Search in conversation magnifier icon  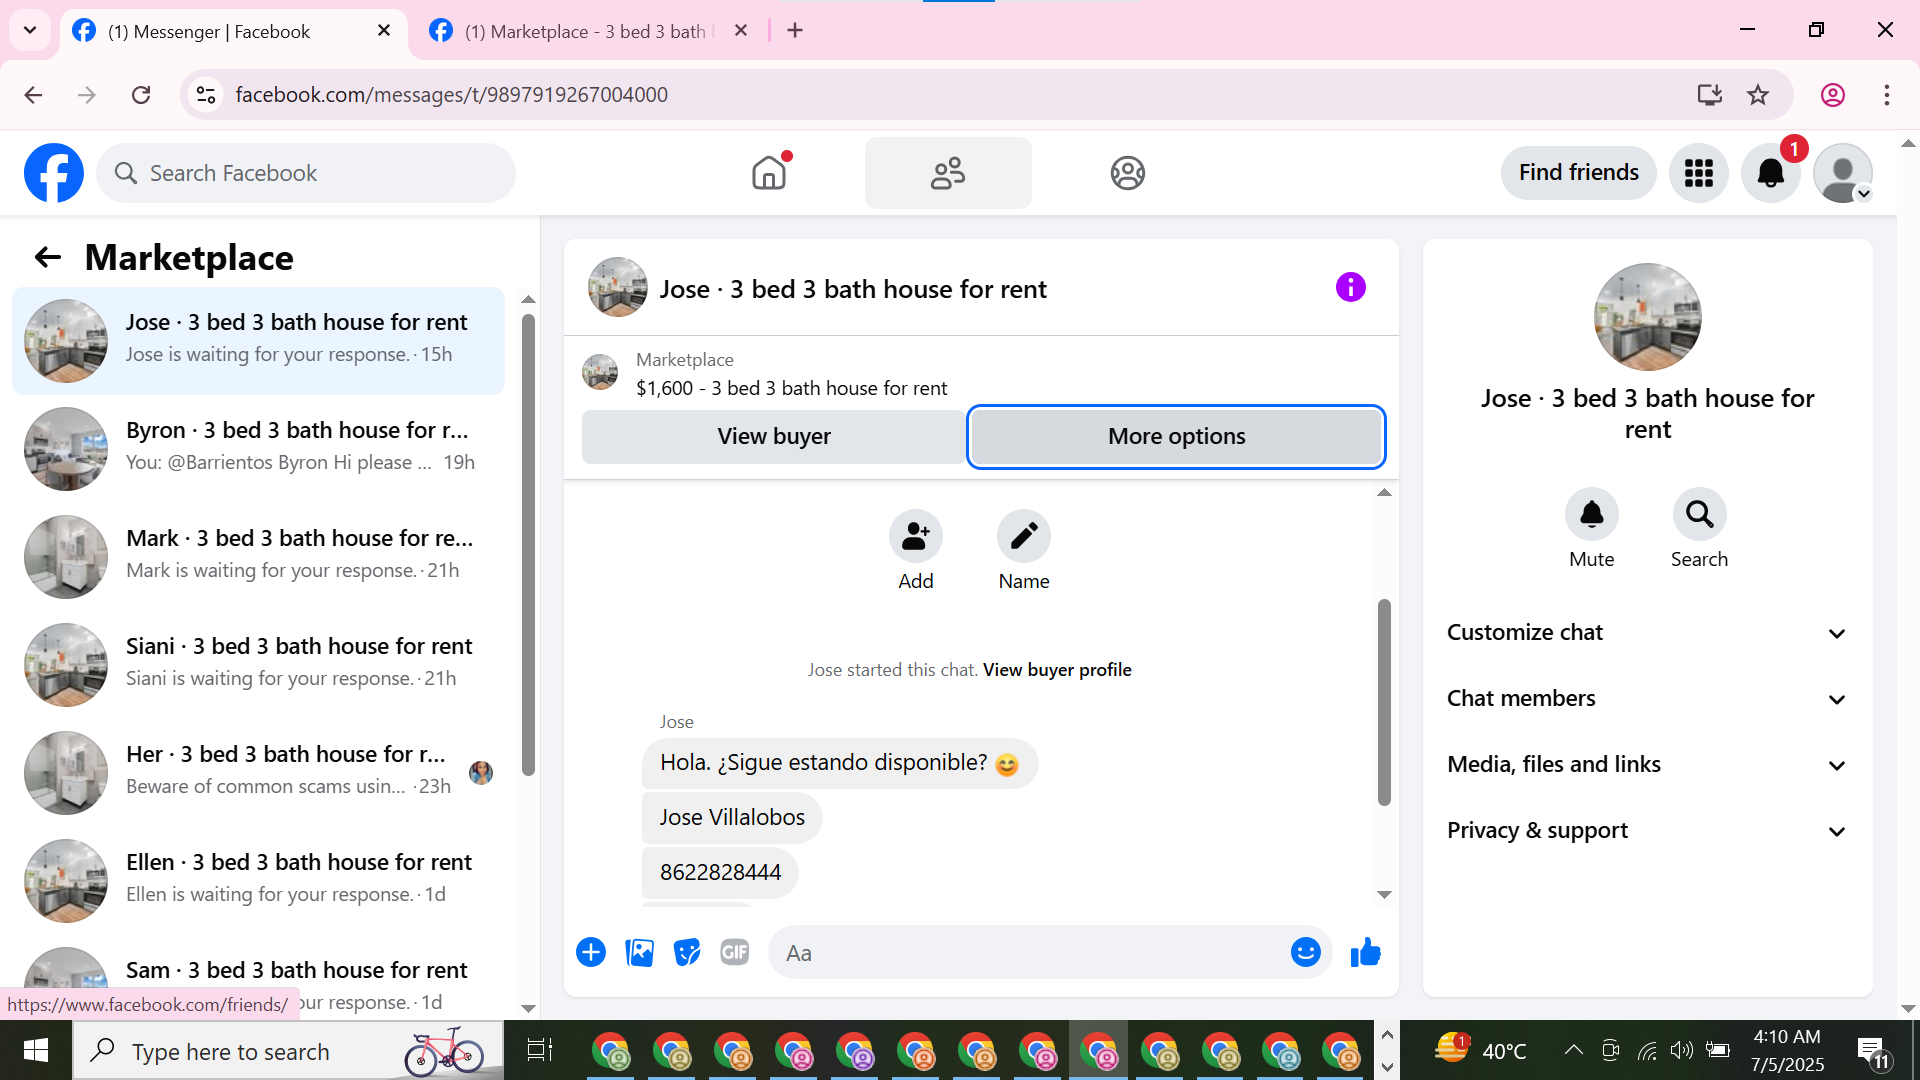pos(1699,514)
